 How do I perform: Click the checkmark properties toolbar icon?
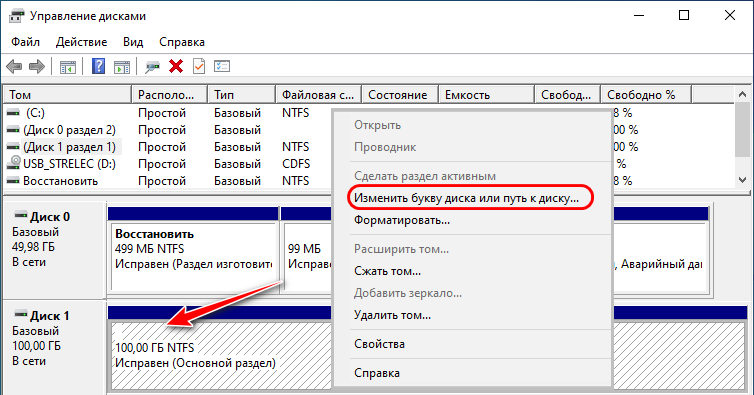pos(199,66)
